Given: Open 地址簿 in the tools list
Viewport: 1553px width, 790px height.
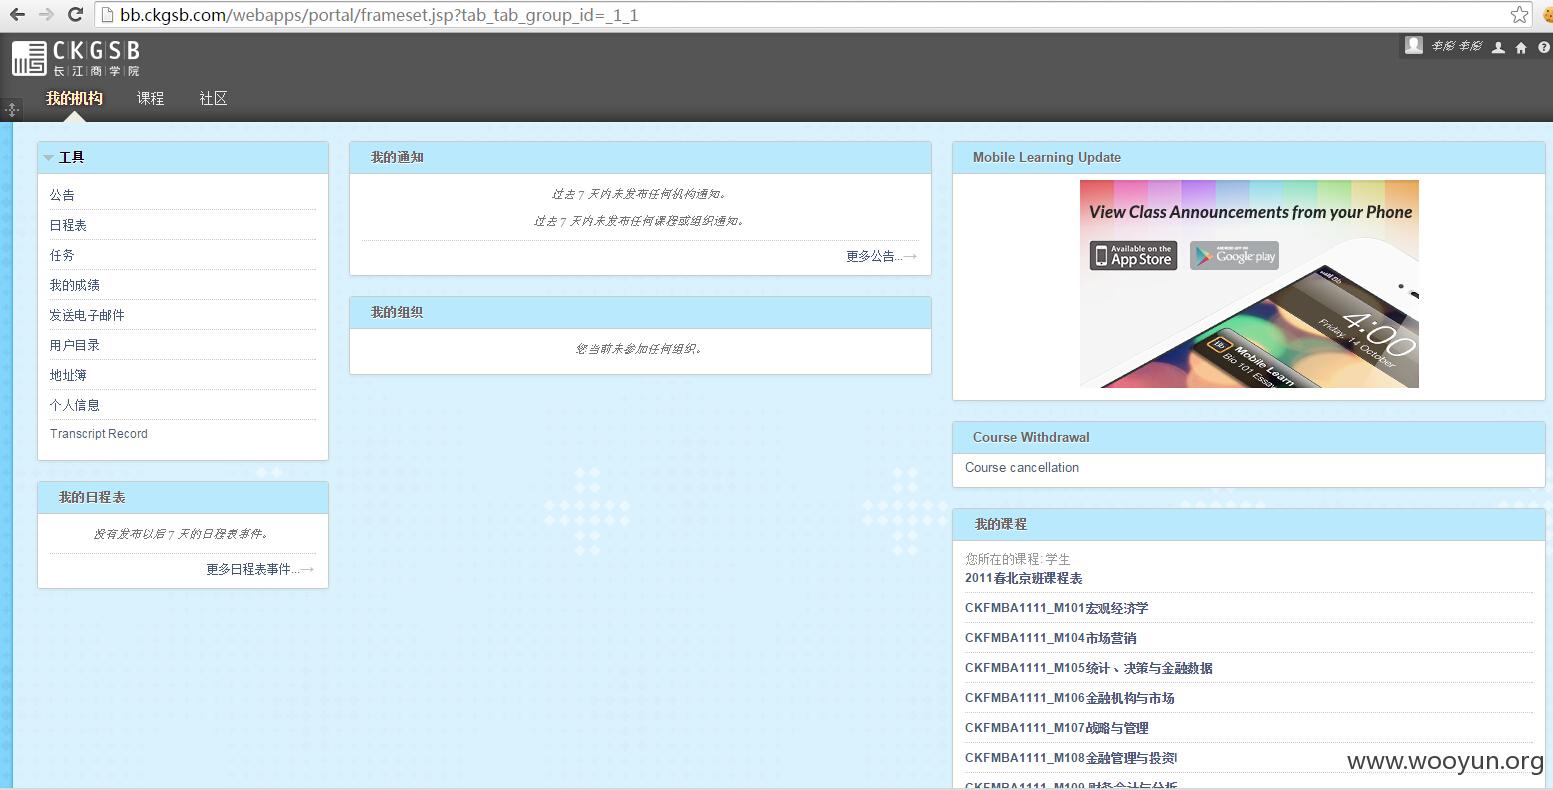Looking at the screenshot, I should pos(68,375).
